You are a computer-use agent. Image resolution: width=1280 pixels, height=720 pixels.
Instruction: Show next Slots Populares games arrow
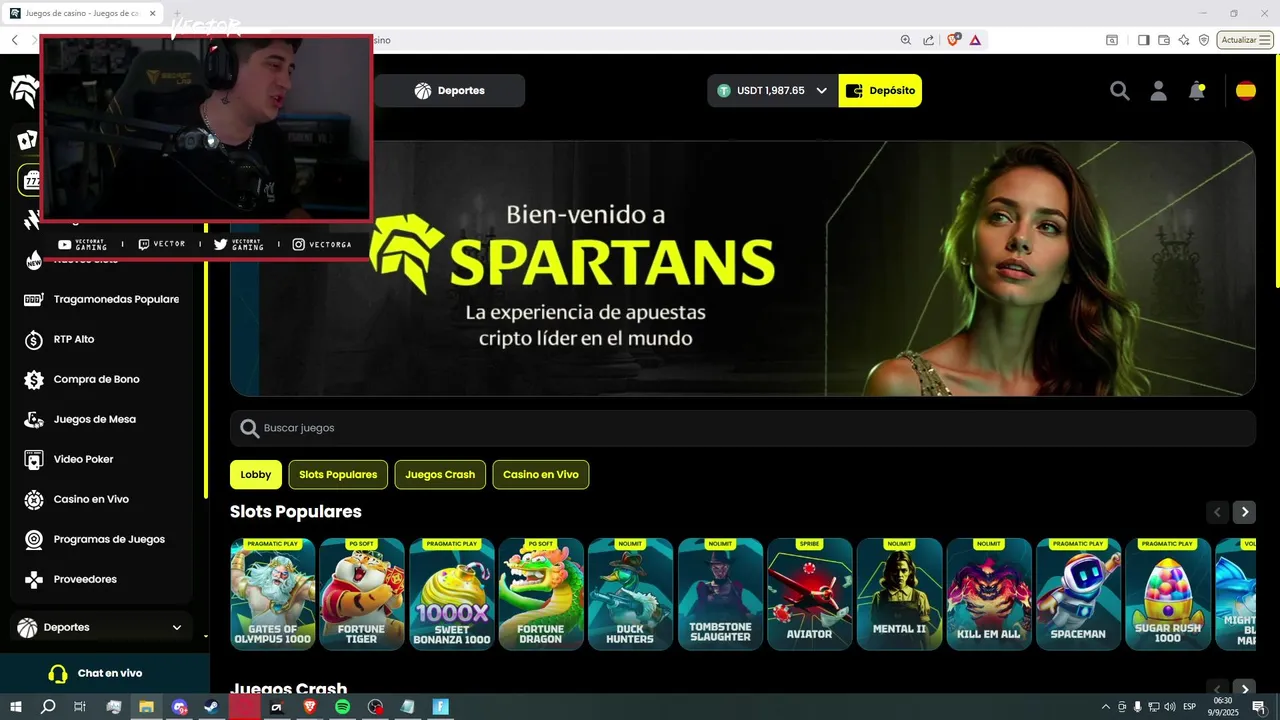pyautogui.click(x=1244, y=512)
